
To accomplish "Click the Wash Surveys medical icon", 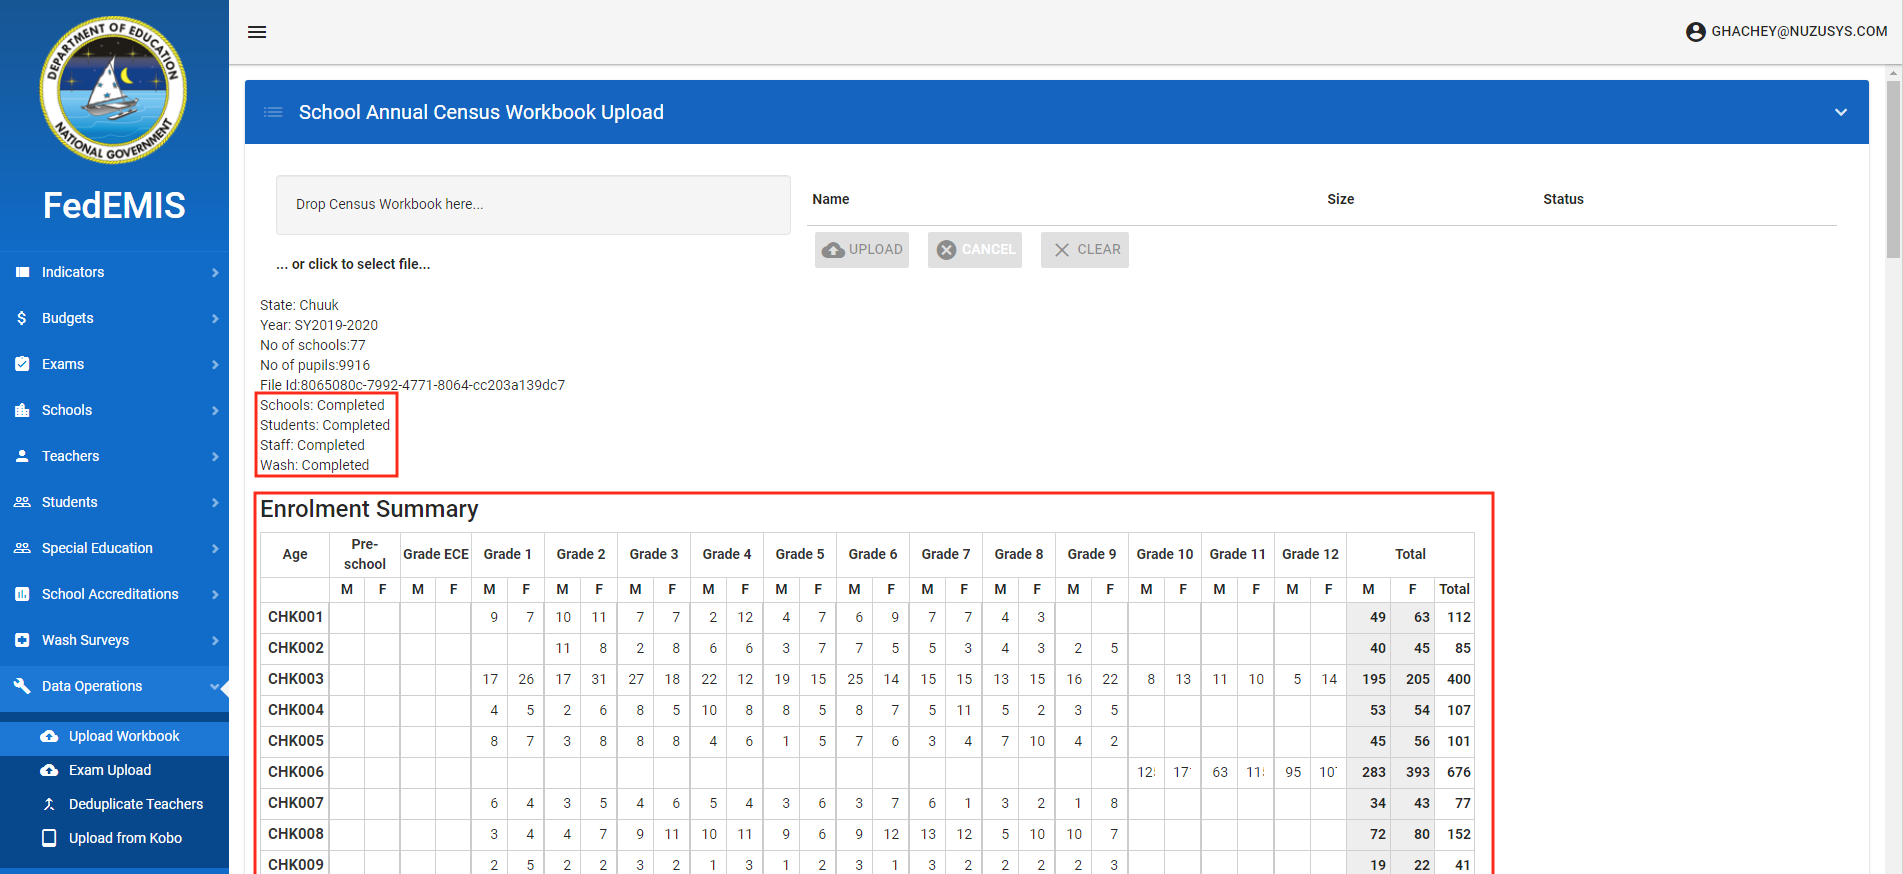I will (x=22, y=640).
